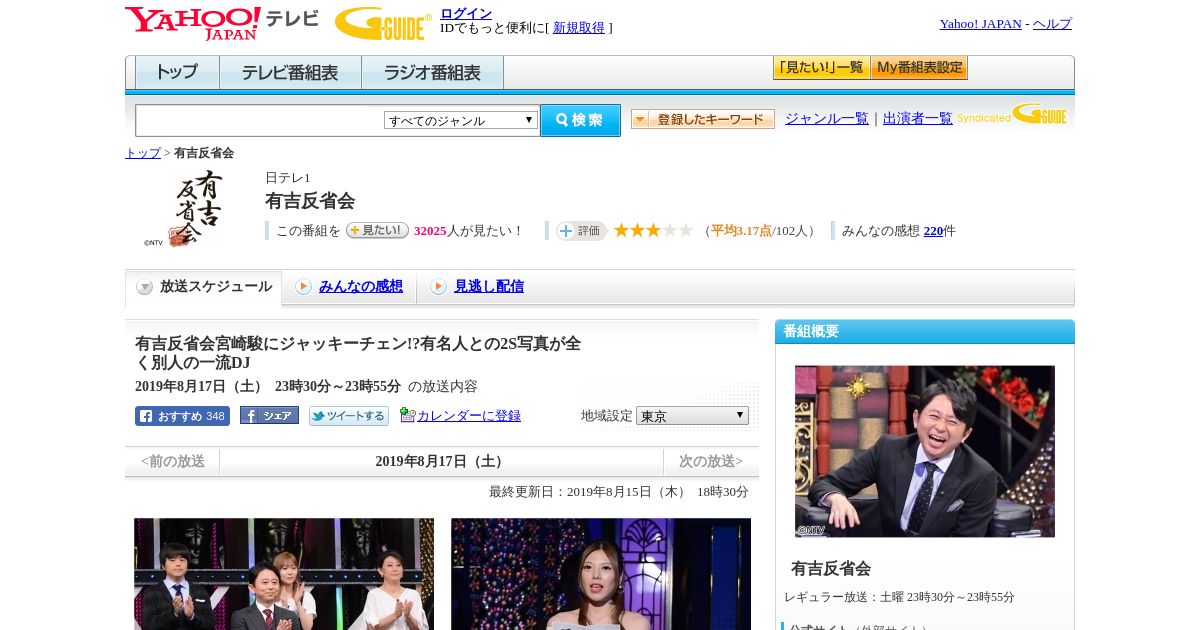This screenshot has width=1200, height=630.
Task: Open 出演者一覧 link
Action: click(918, 118)
